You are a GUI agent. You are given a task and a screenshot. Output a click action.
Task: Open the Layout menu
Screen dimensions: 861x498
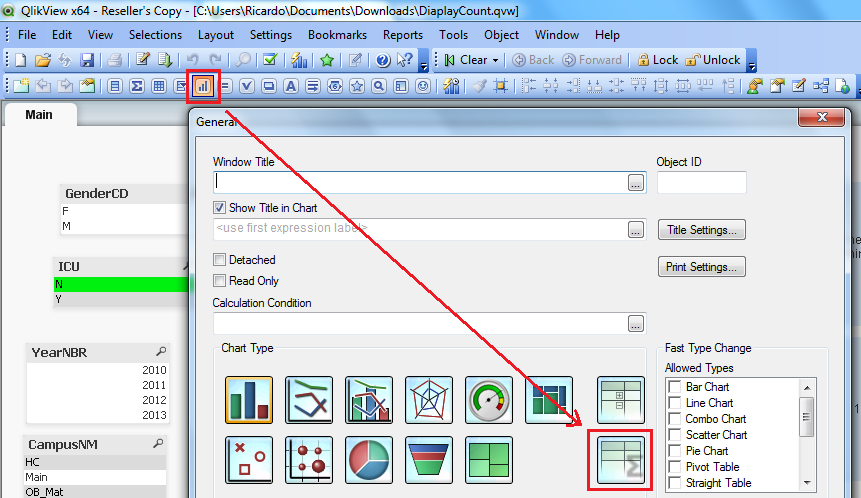(216, 35)
